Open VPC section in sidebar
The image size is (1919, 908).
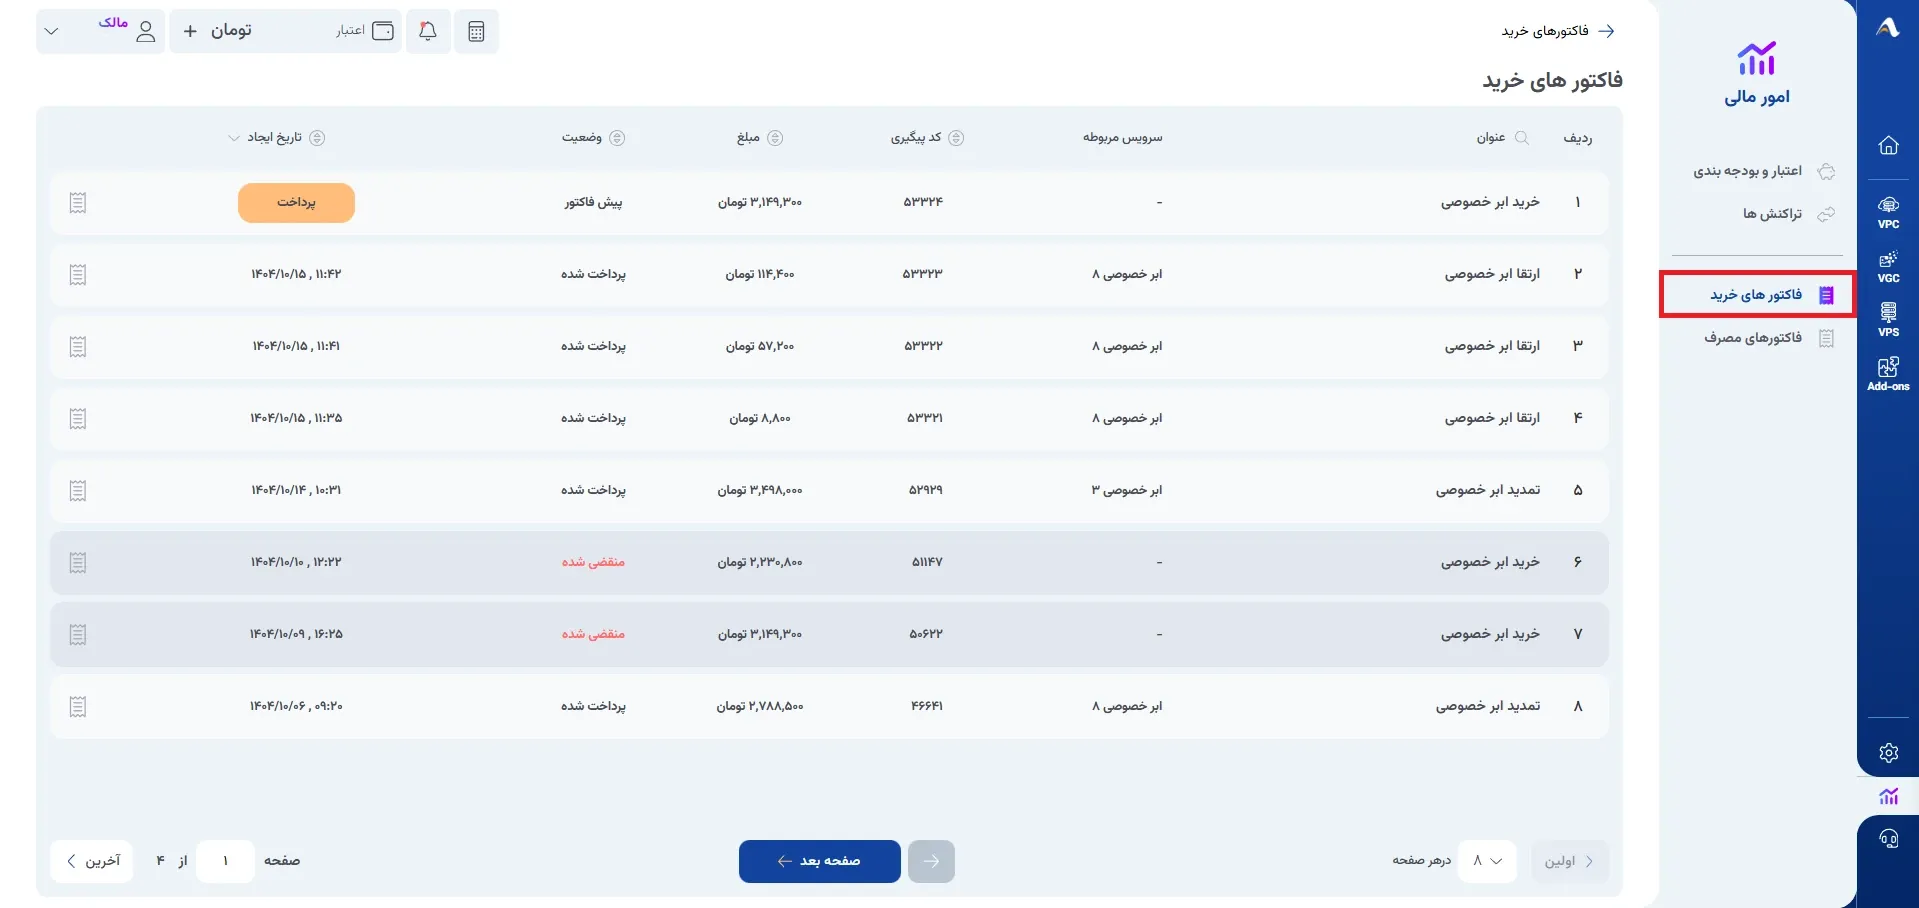(x=1888, y=212)
